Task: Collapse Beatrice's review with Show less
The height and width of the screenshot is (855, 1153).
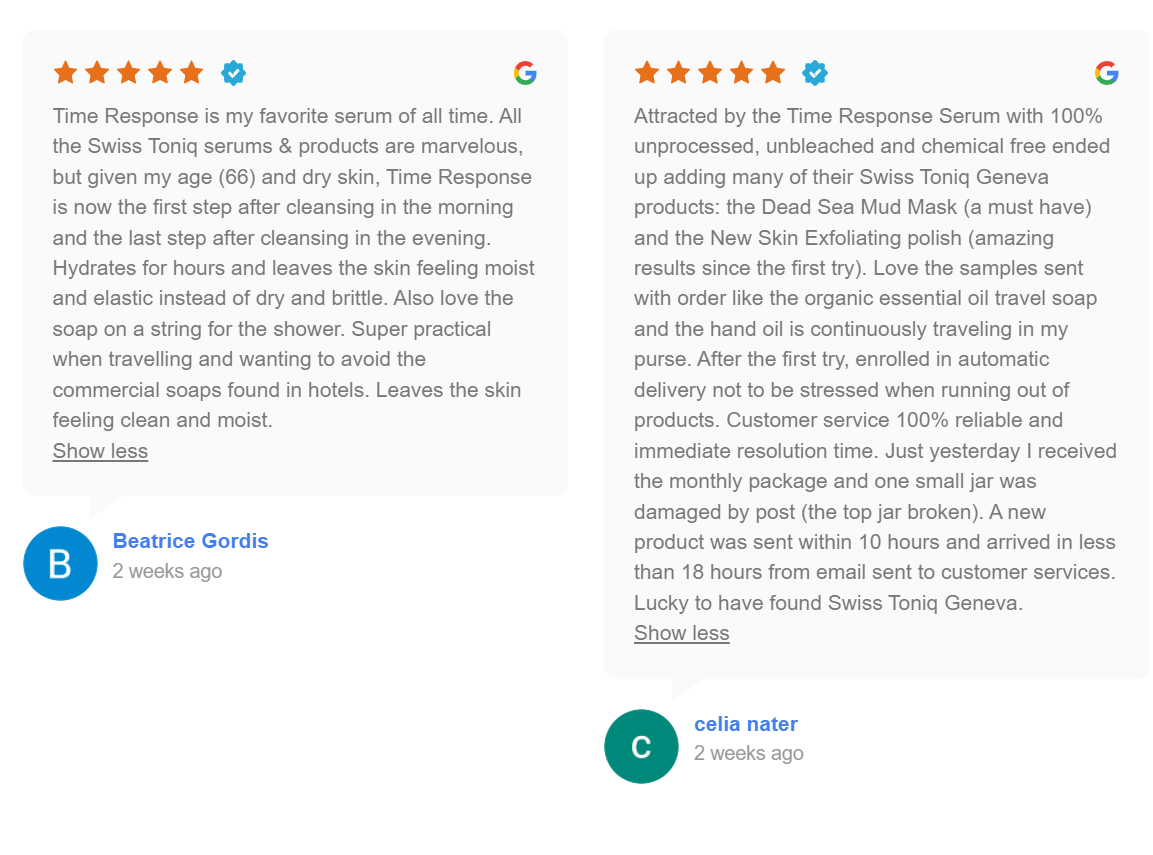Action: 100,451
